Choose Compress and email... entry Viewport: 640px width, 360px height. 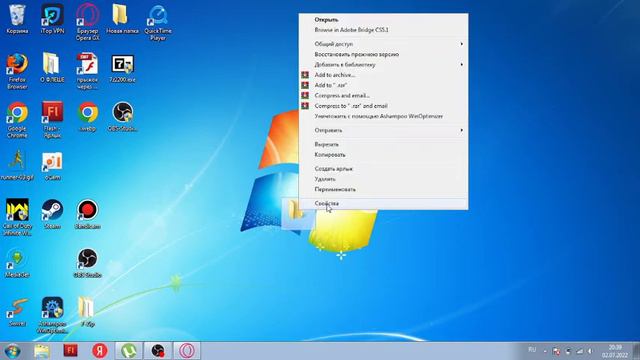pos(383,96)
